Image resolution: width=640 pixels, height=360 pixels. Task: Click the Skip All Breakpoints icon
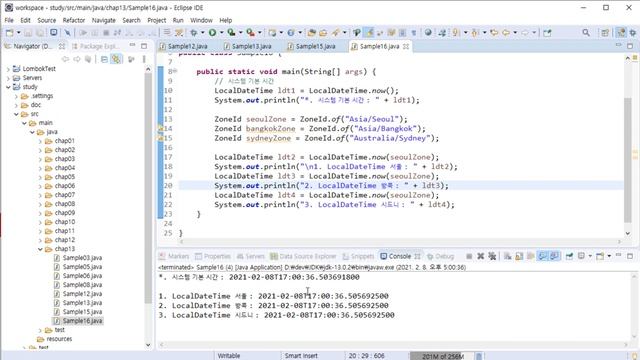click(67, 33)
